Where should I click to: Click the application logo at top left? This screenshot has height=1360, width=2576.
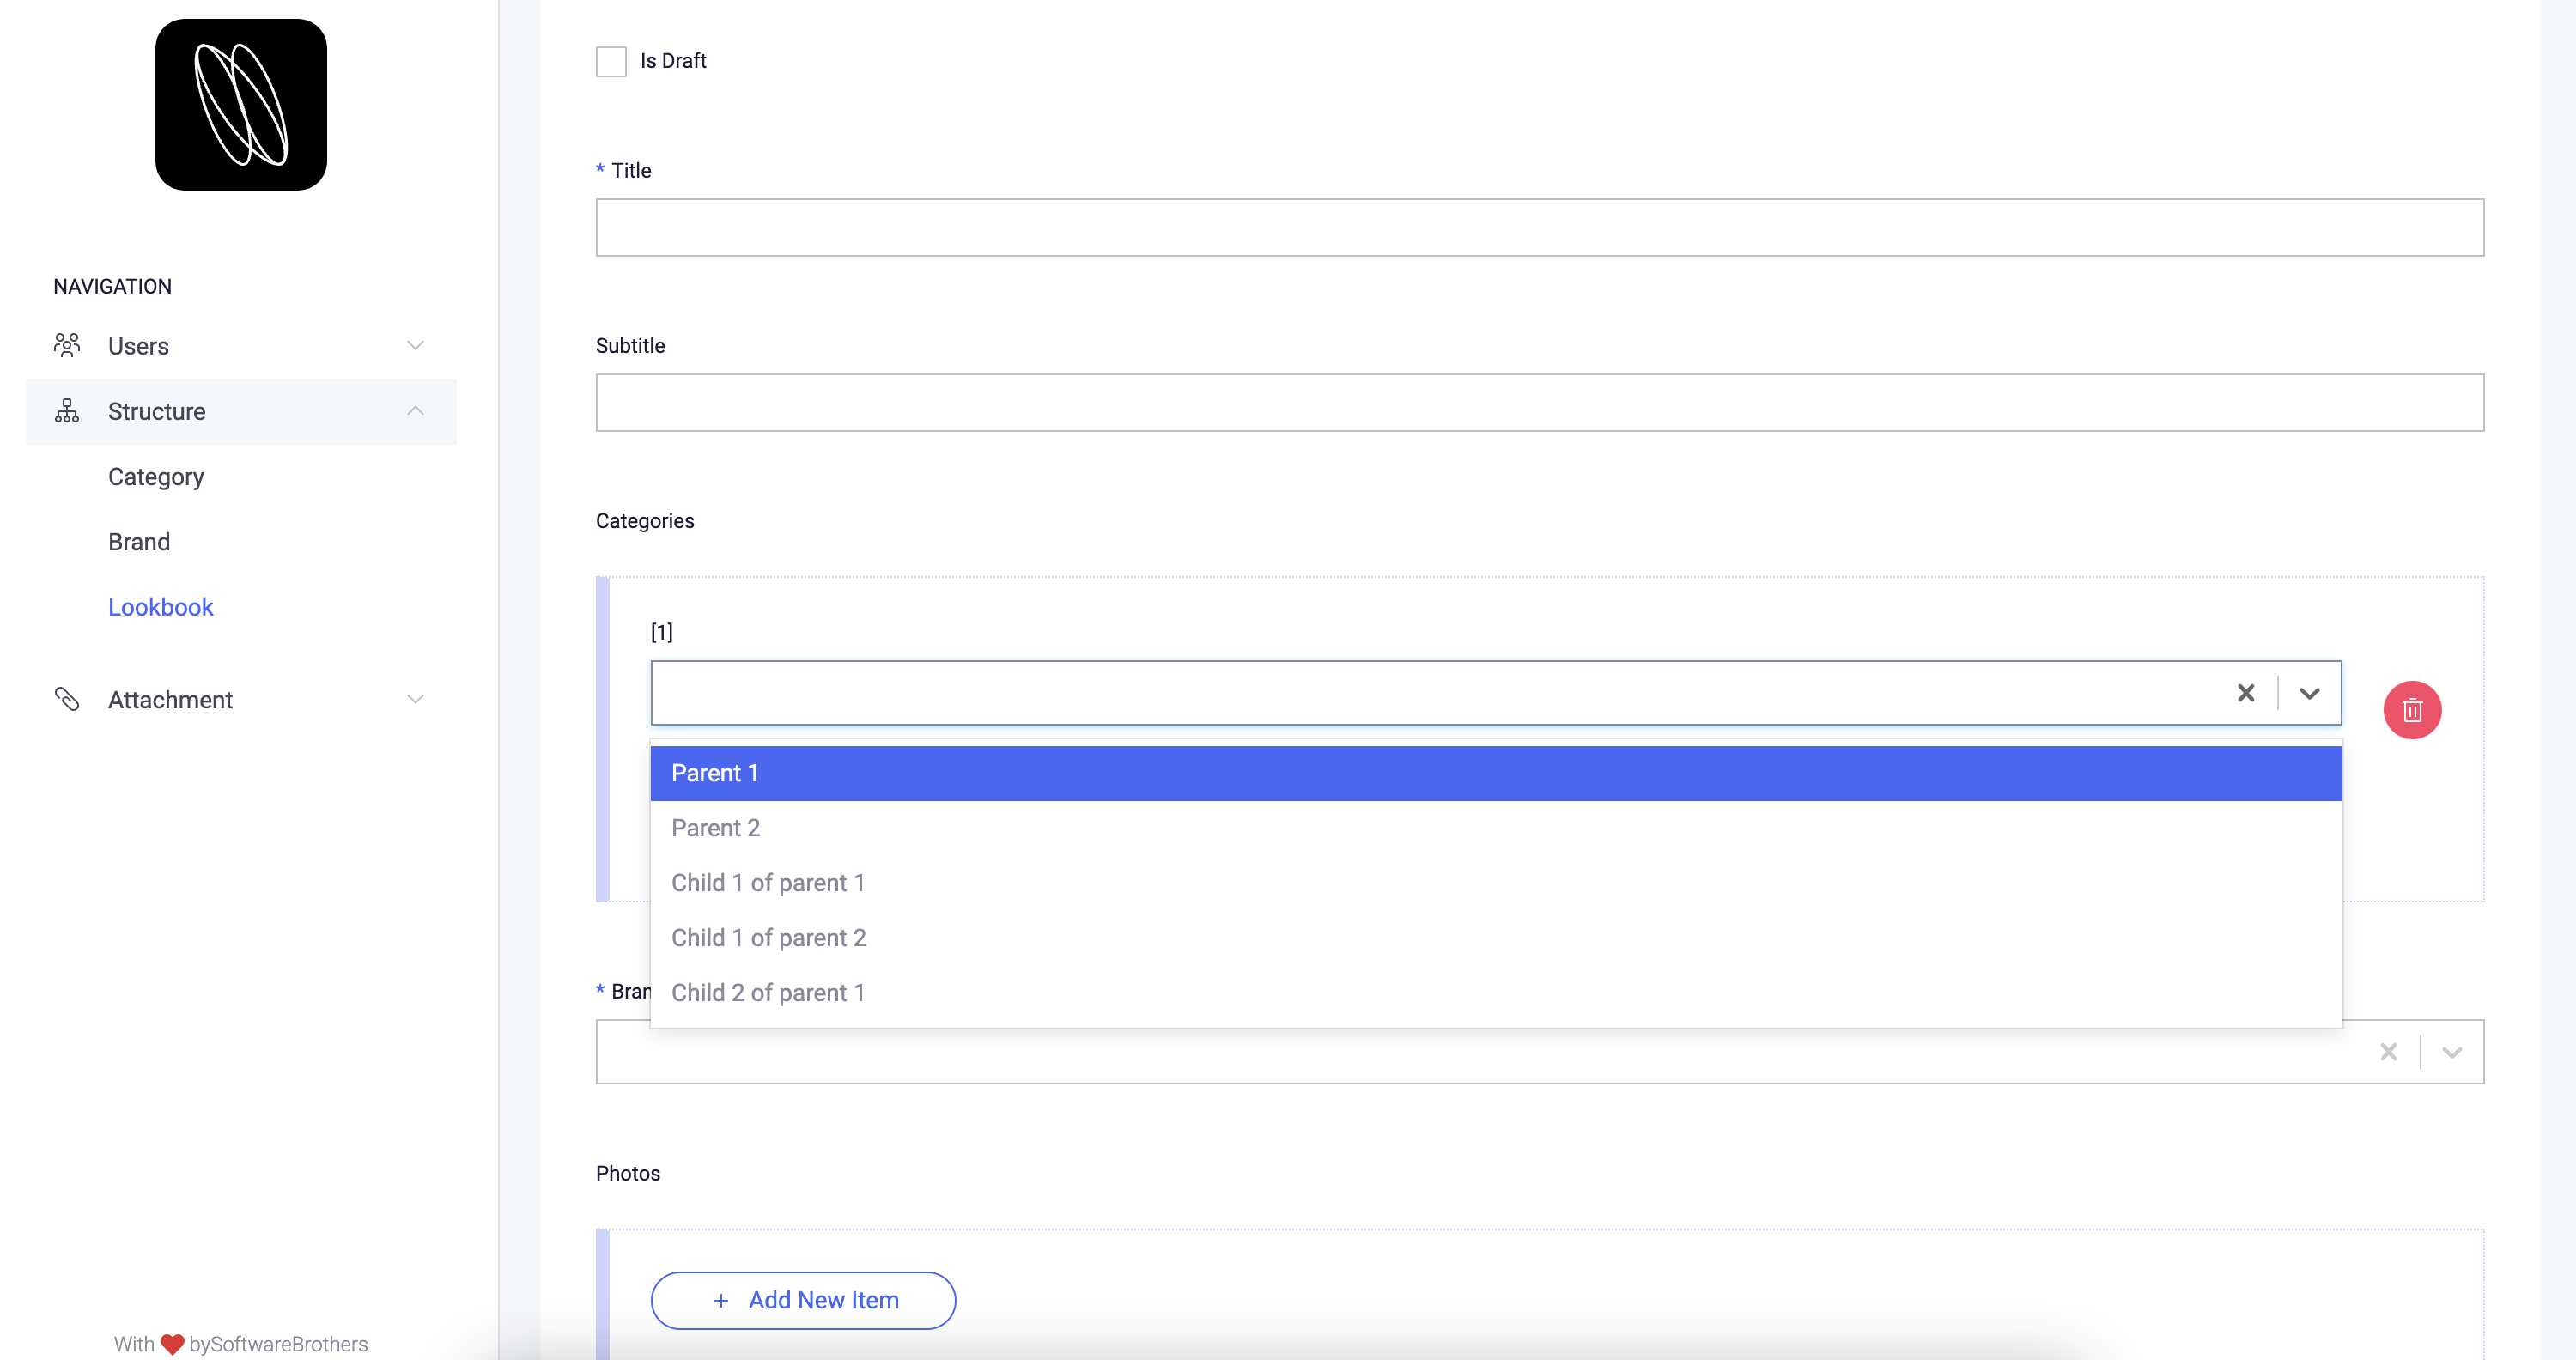[240, 104]
